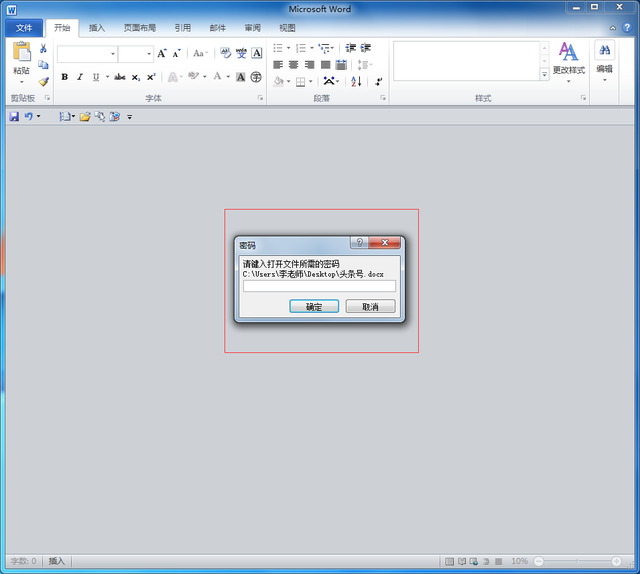Image resolution: width=640 pixels, height=574 pixels.
Task: Open the Bullets list dropdown arrow
Action: pos(289,48)
